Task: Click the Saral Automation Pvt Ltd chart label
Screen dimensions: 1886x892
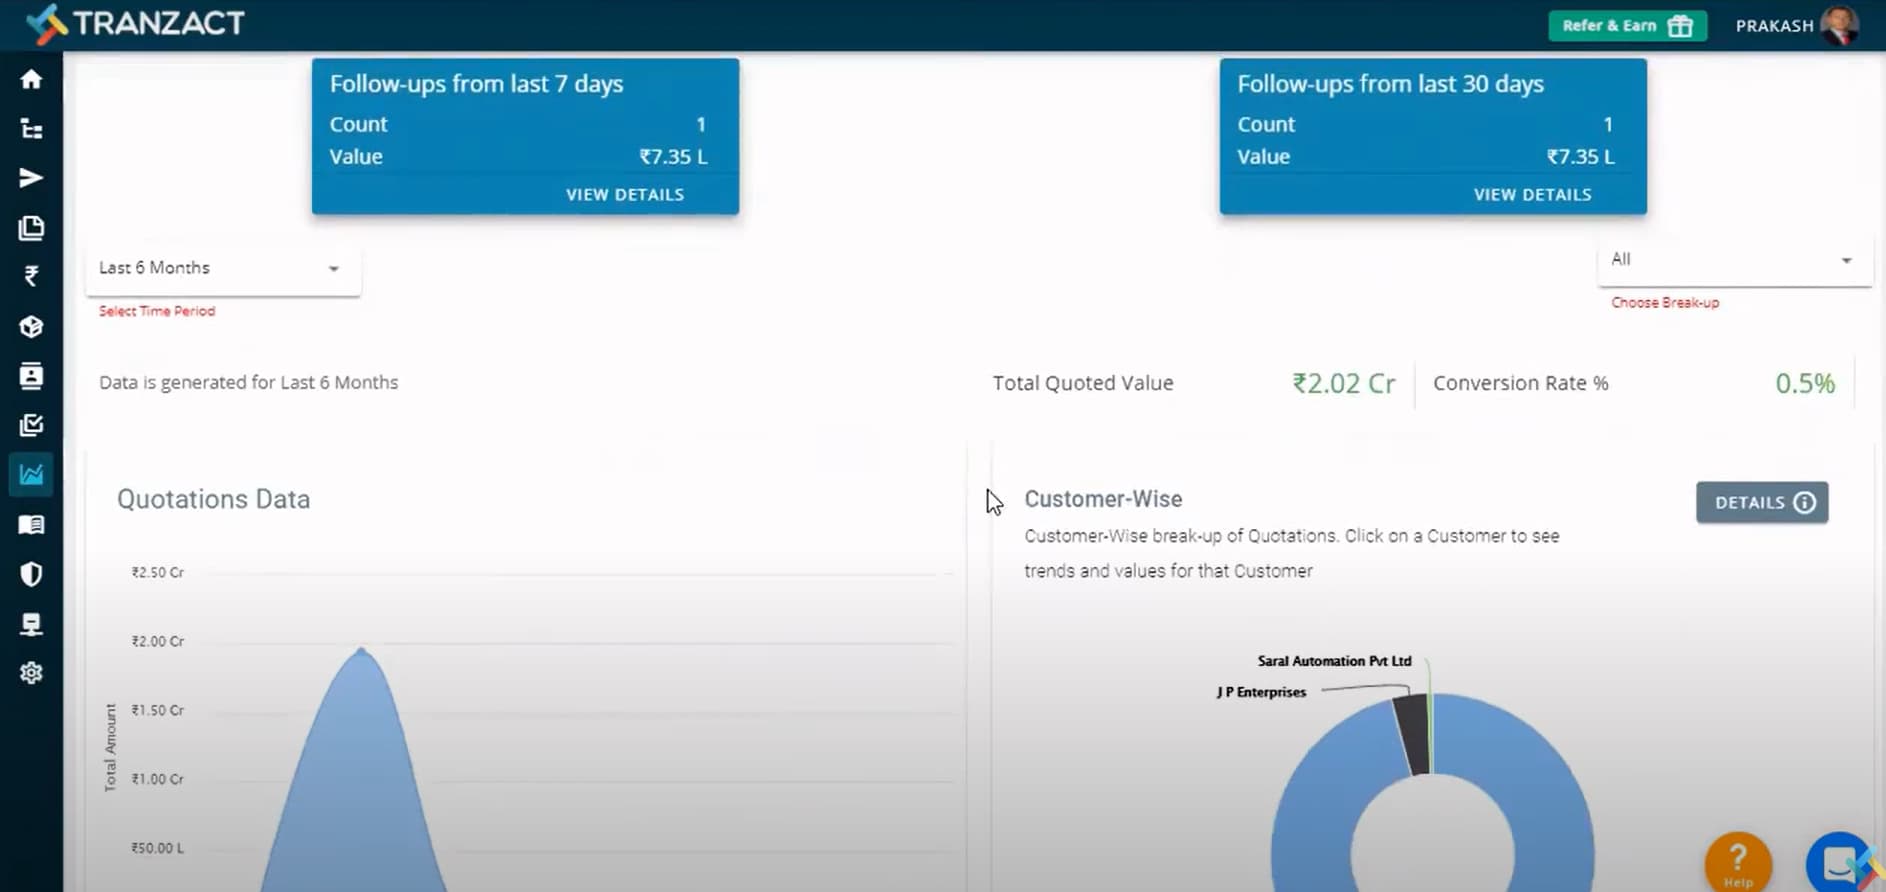Action: (x=1334, y=661)
